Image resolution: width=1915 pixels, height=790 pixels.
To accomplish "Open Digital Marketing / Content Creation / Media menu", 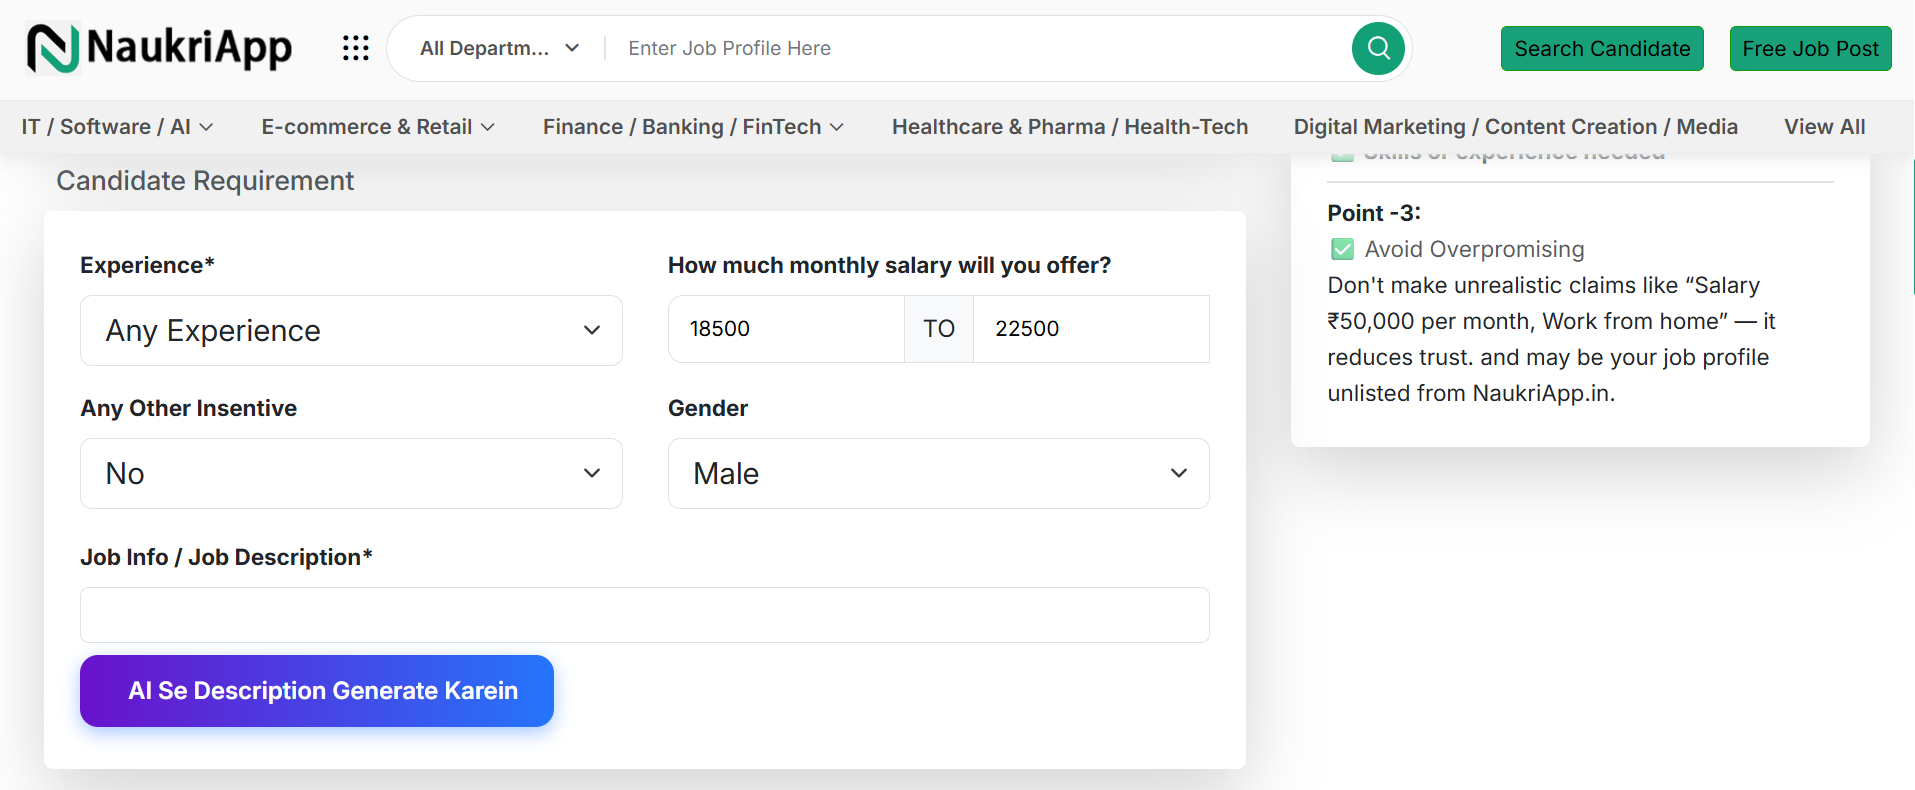I will [x=1515, y=127].
